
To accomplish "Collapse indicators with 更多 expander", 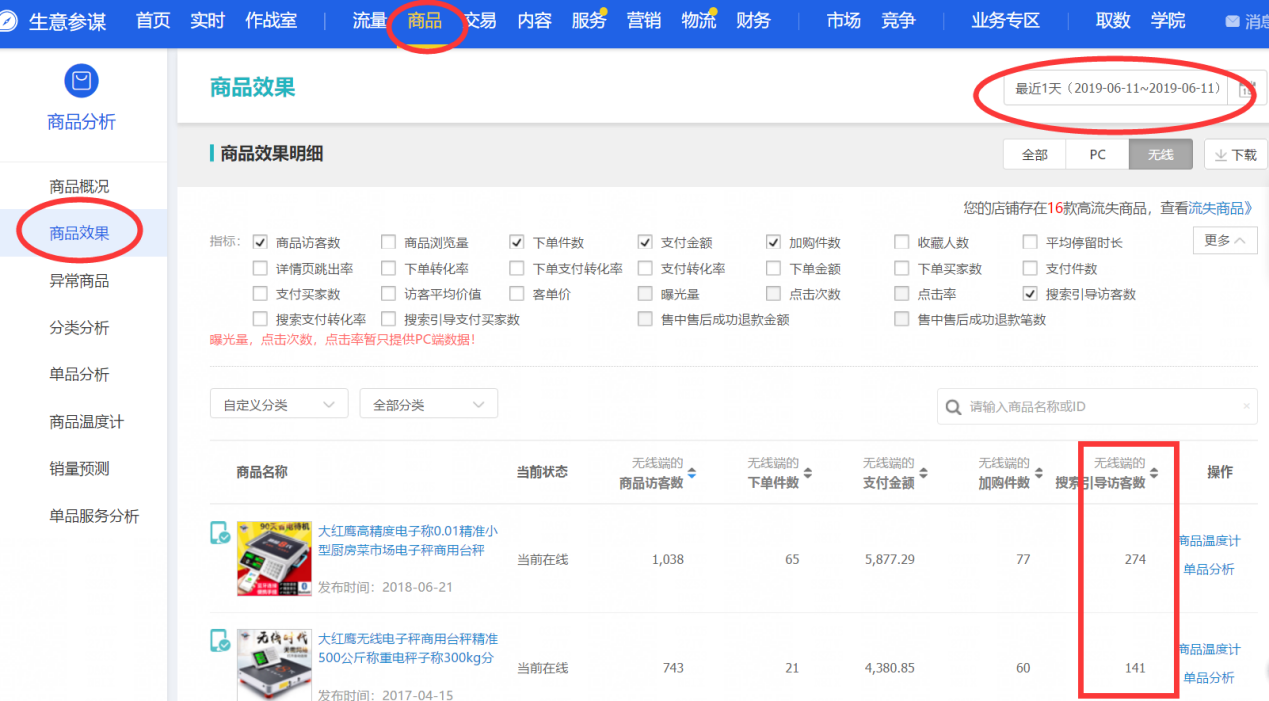I will [x=1225, y=241].
